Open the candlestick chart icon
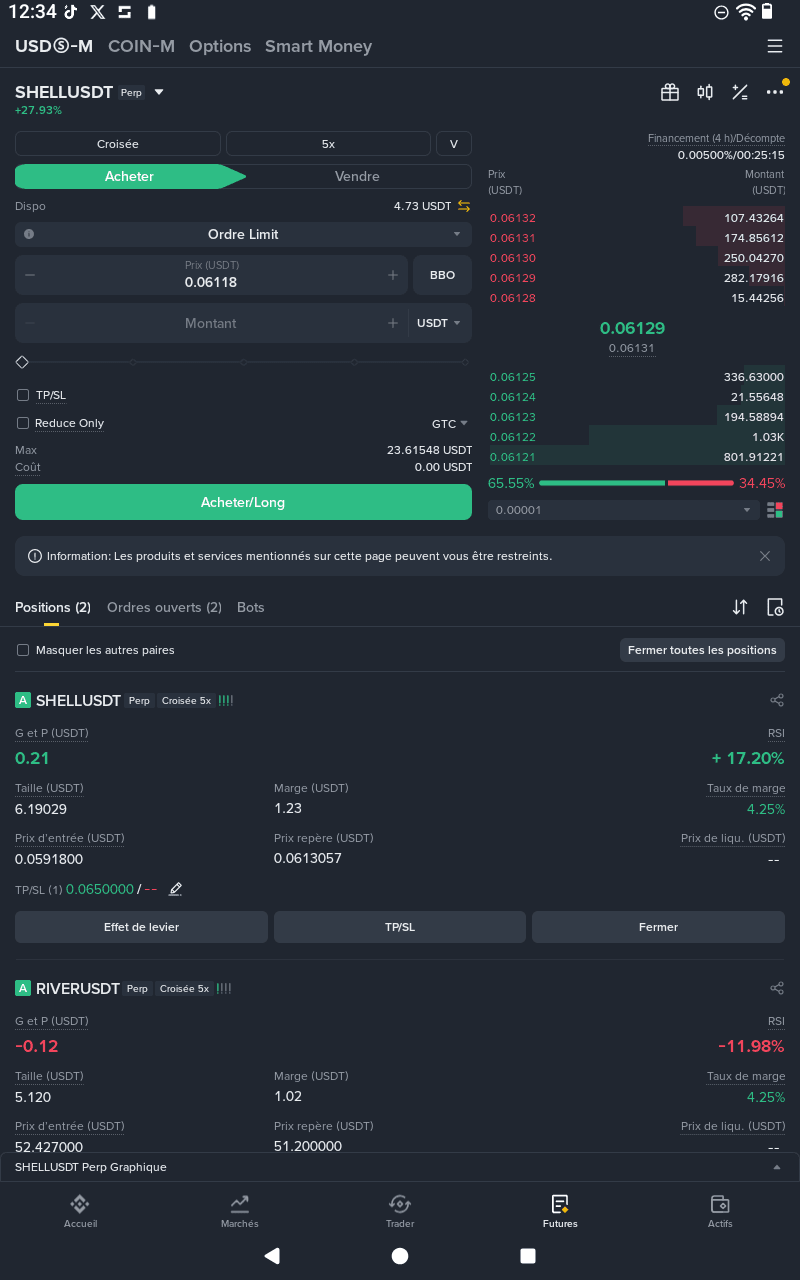800x1280 pixels. (x=705, y=92)
